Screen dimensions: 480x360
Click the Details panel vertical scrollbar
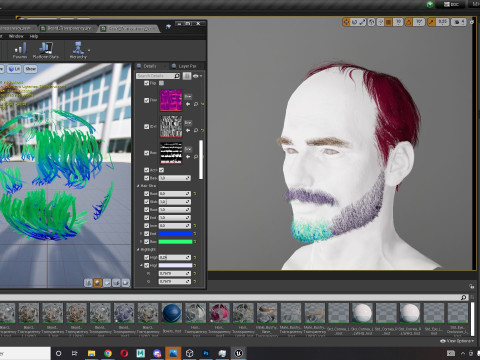pos(201,159)
